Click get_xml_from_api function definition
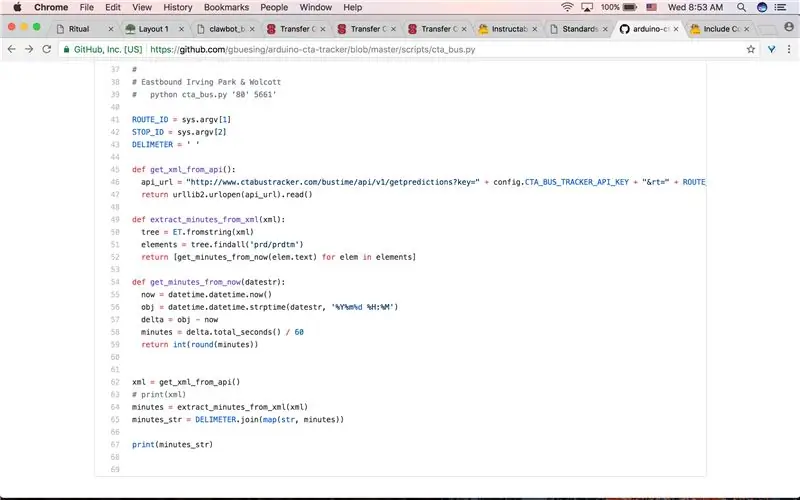Image resolution: width=800 pixels, height=500 pixels. tap(184, 169)
